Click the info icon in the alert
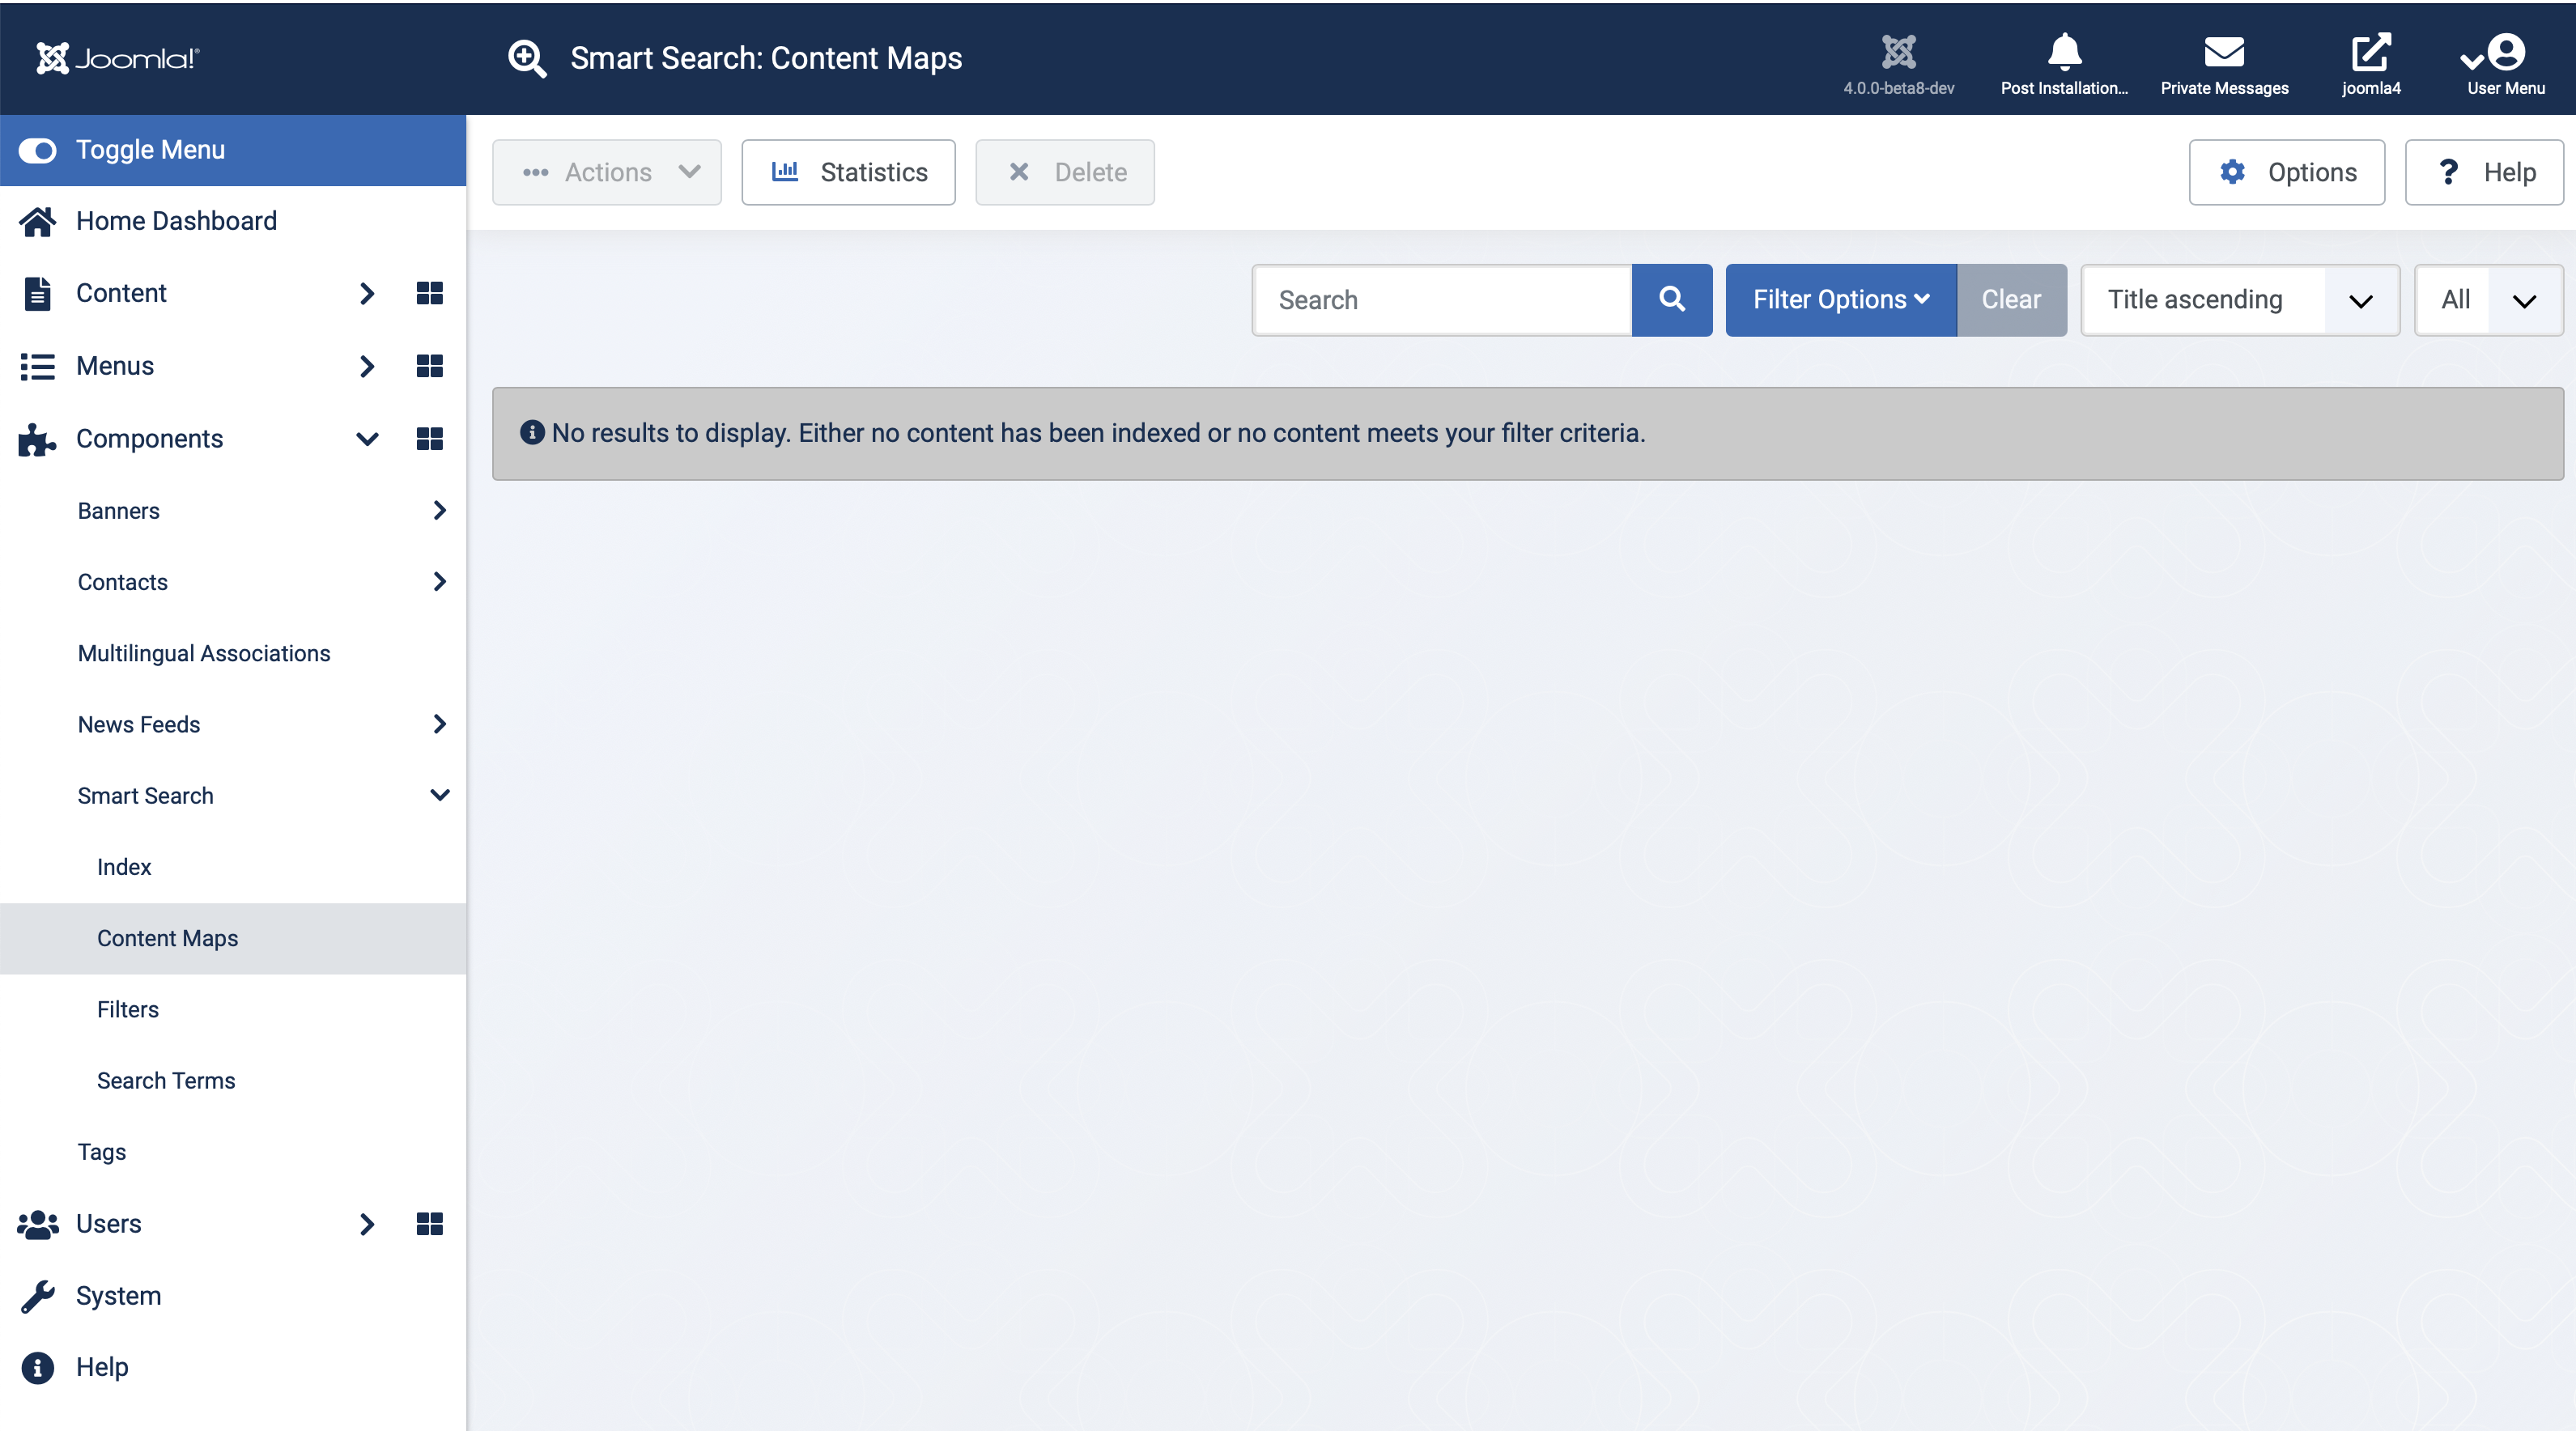 click(x=532, y=432)
